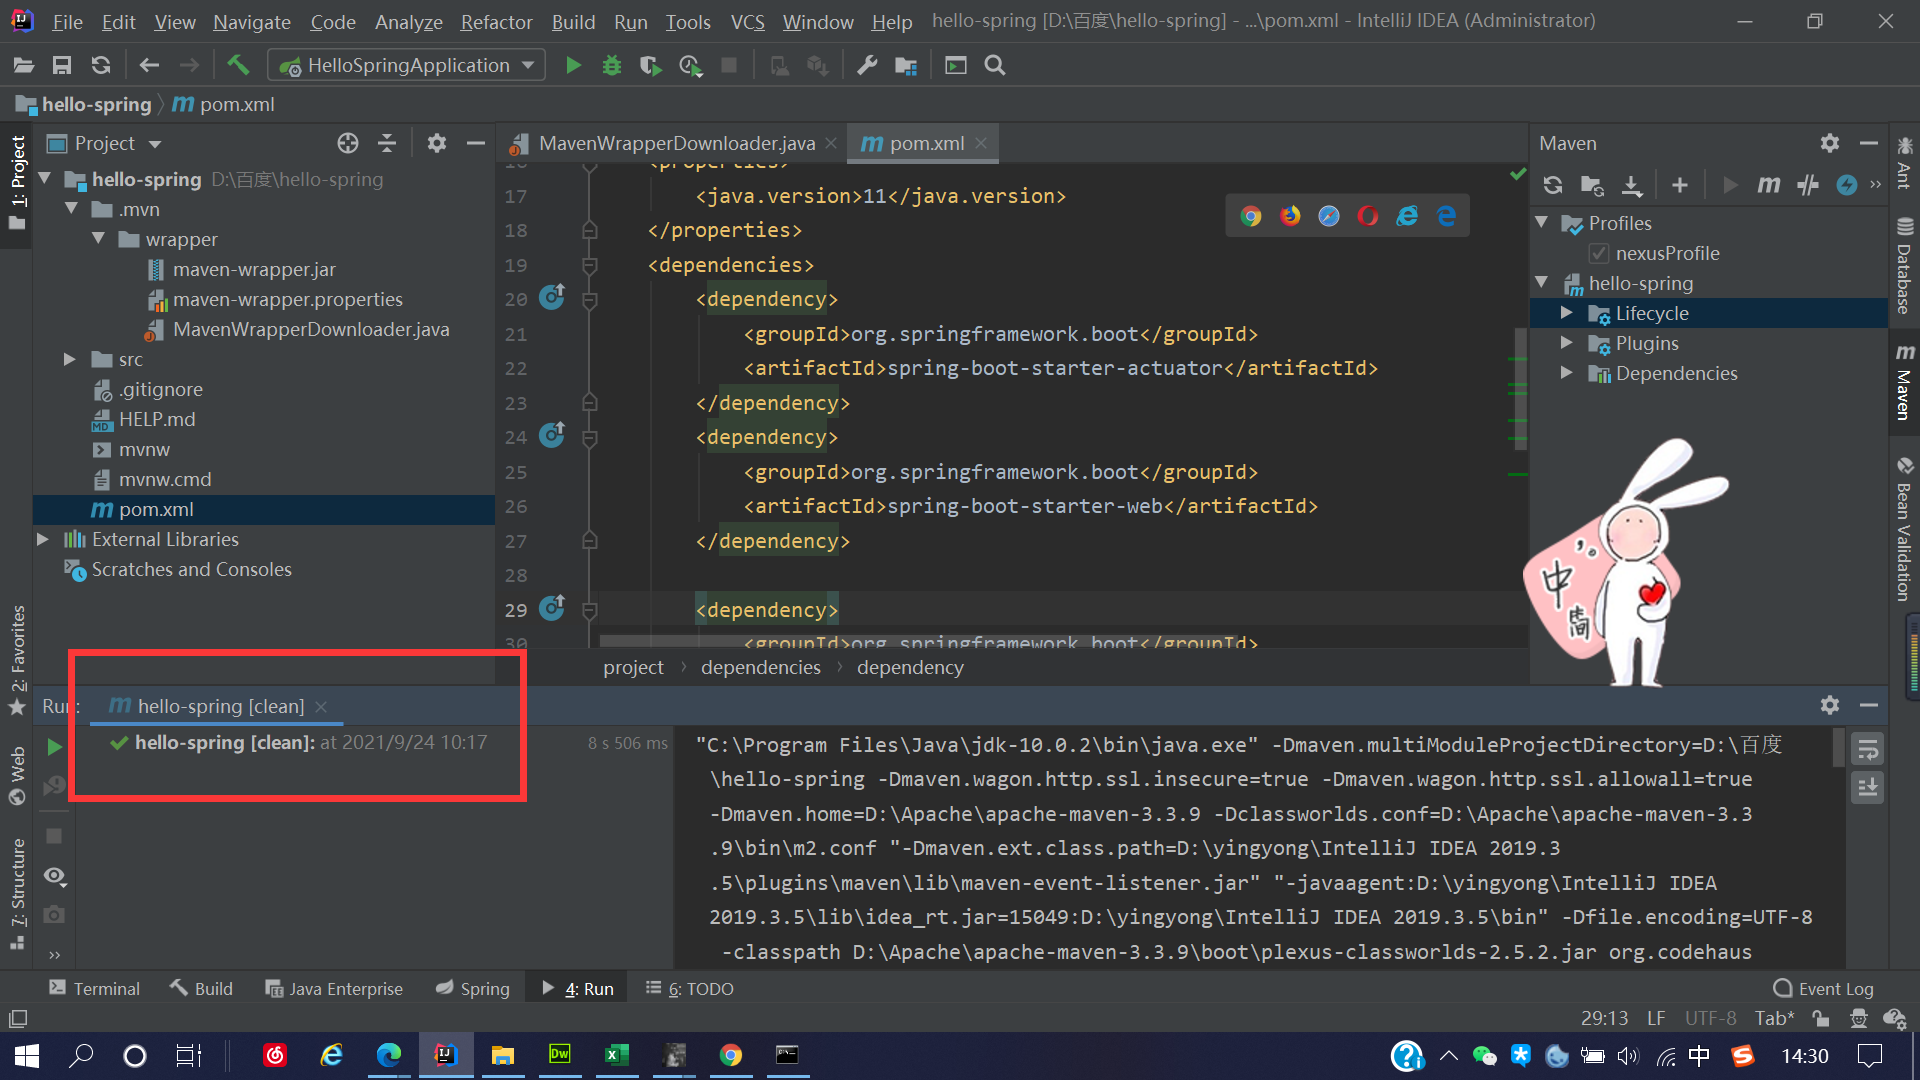
Task: Click the Build project hammer icon
Action: [238, 65]
